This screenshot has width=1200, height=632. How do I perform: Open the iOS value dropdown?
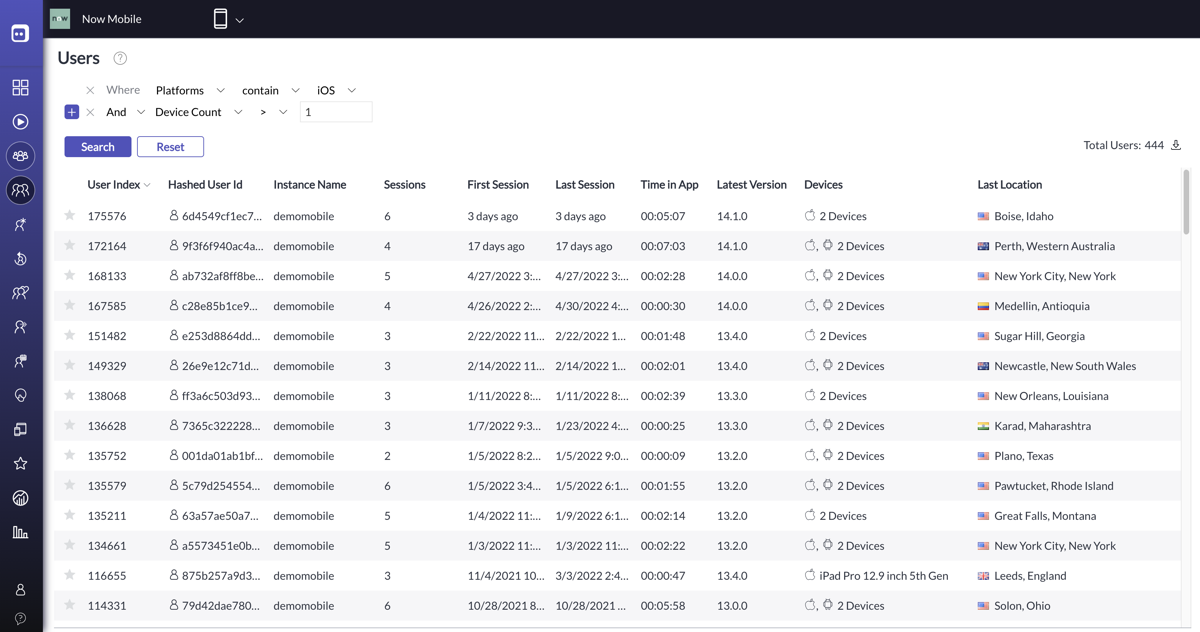336,90
